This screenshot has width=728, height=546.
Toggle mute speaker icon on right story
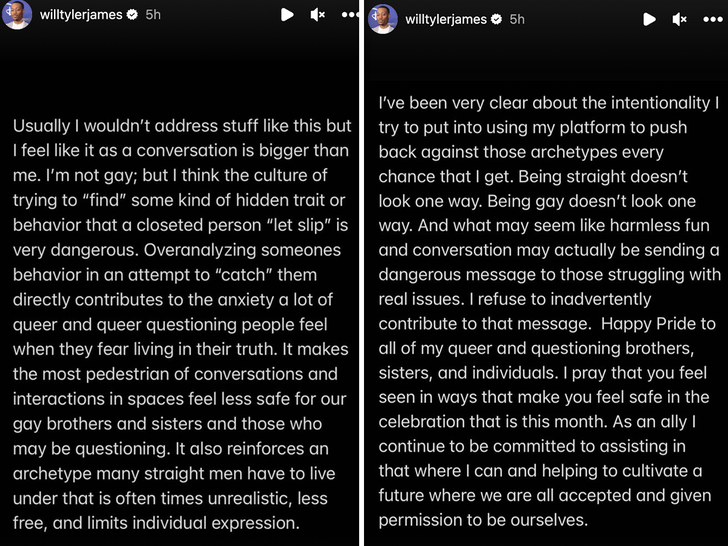tap(680, 18)
